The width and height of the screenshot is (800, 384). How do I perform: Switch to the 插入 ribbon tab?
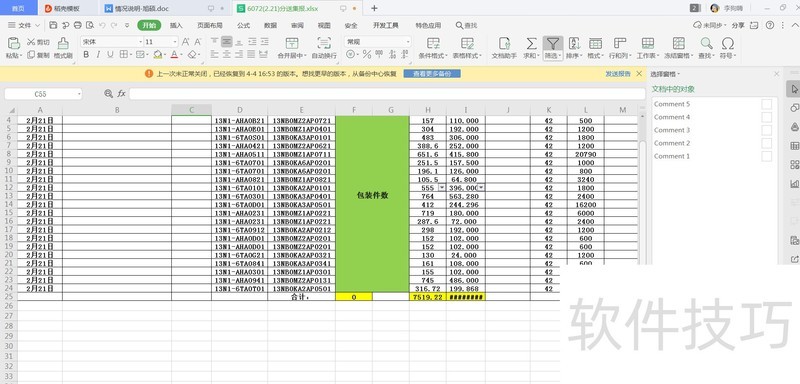176,25
